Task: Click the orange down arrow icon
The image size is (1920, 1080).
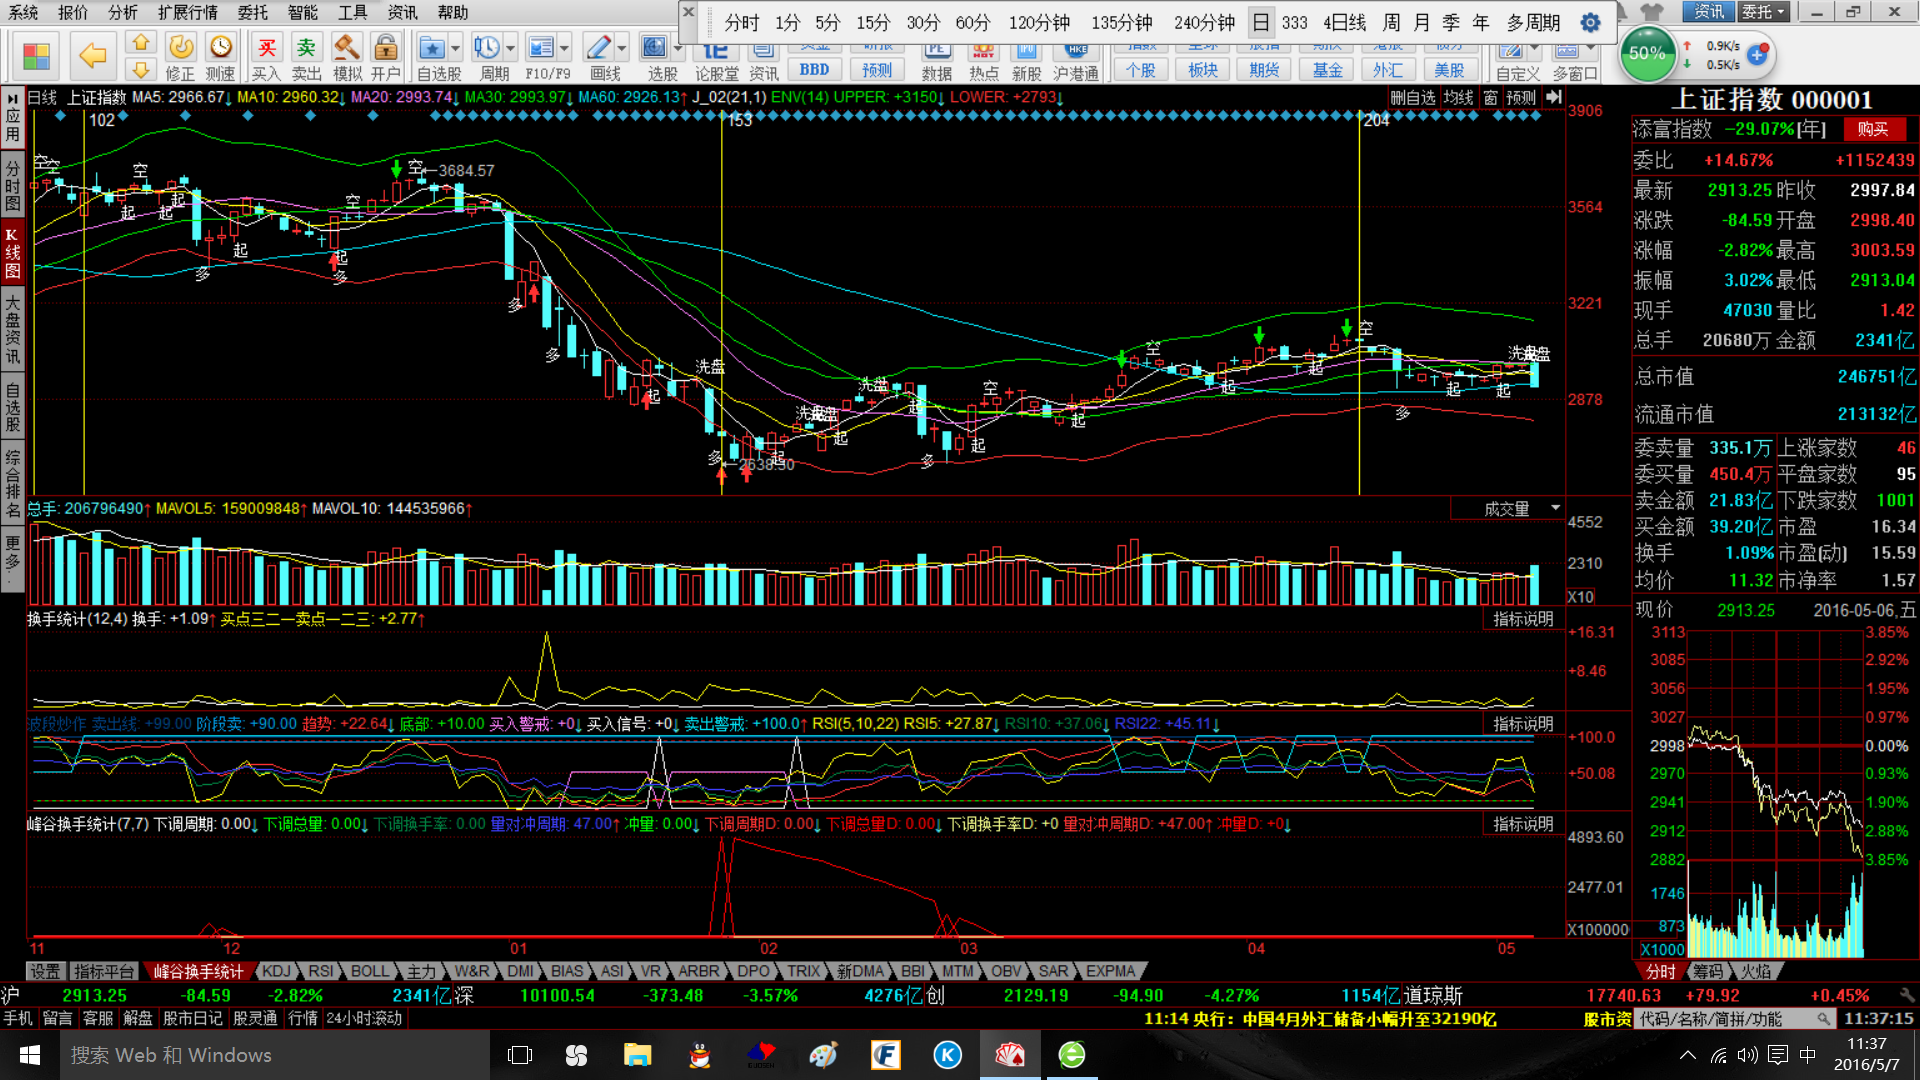Action: click(141, 70)
